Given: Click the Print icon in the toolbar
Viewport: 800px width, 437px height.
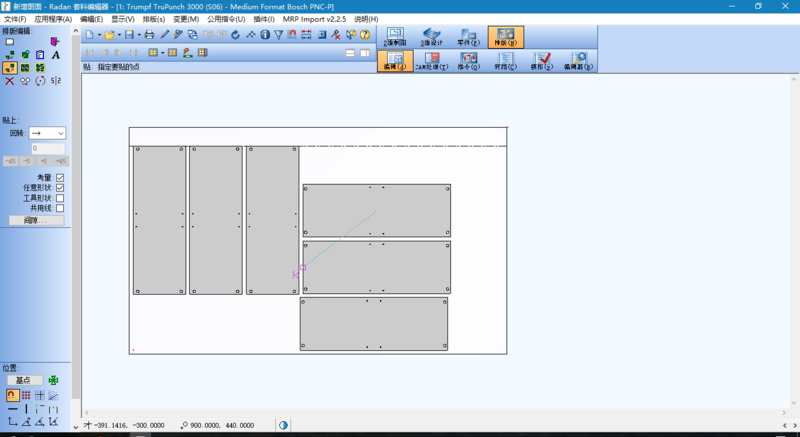Looking at the screenshot, I should pyautogui.click(x=149, y=35).
